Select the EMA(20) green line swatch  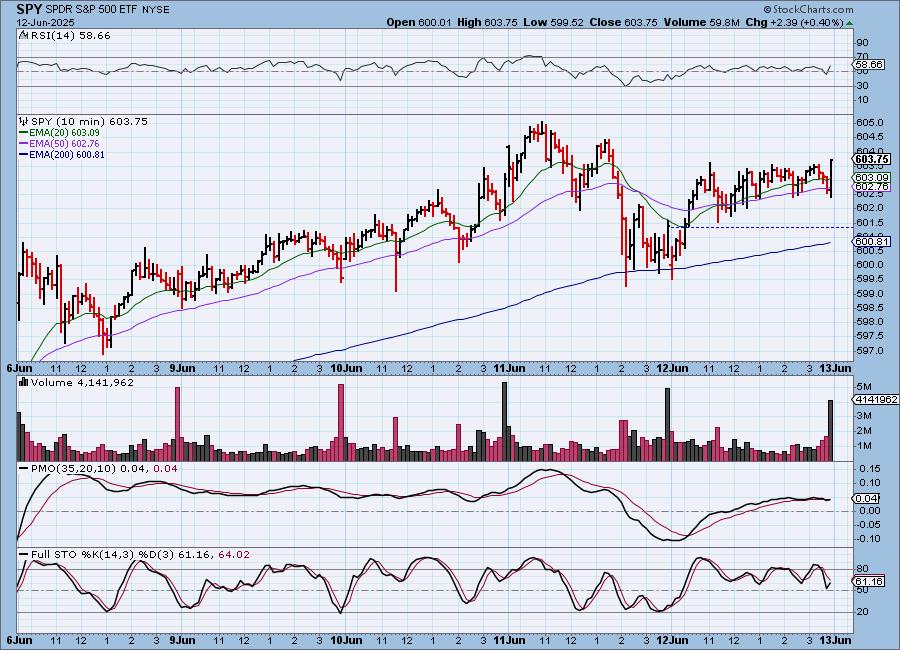click(24, 133)
